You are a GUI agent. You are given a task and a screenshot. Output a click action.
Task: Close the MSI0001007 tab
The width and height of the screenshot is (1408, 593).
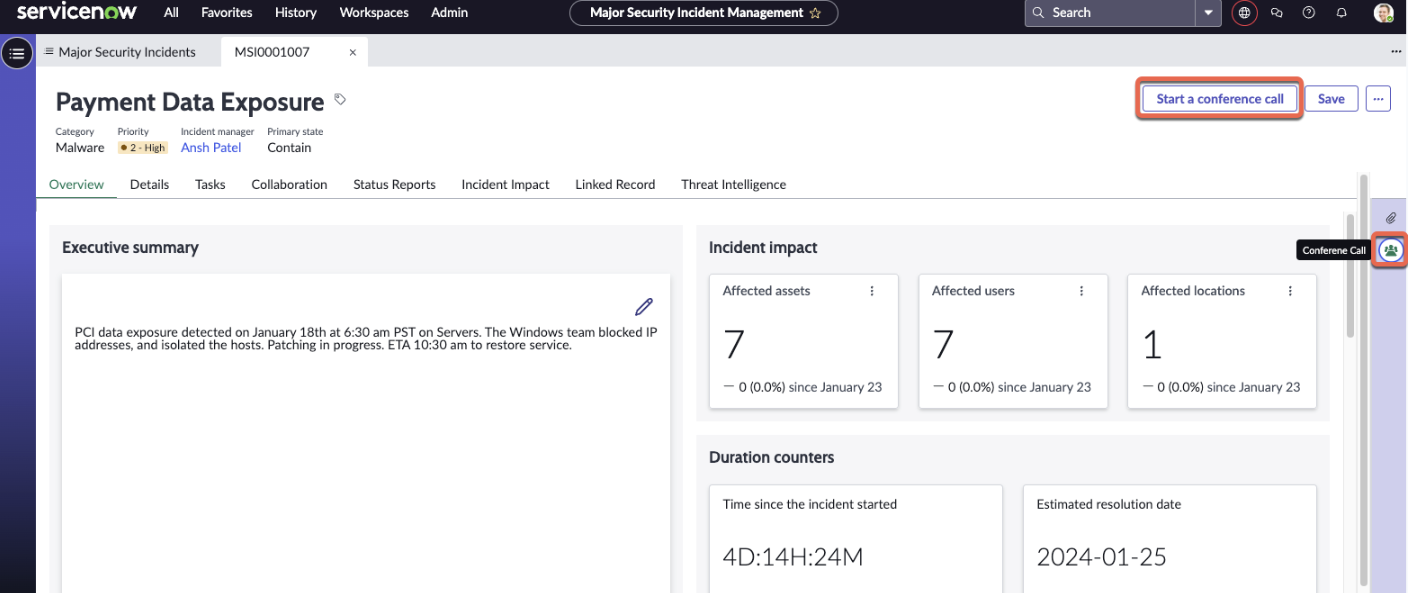click(x=352, y=53)
